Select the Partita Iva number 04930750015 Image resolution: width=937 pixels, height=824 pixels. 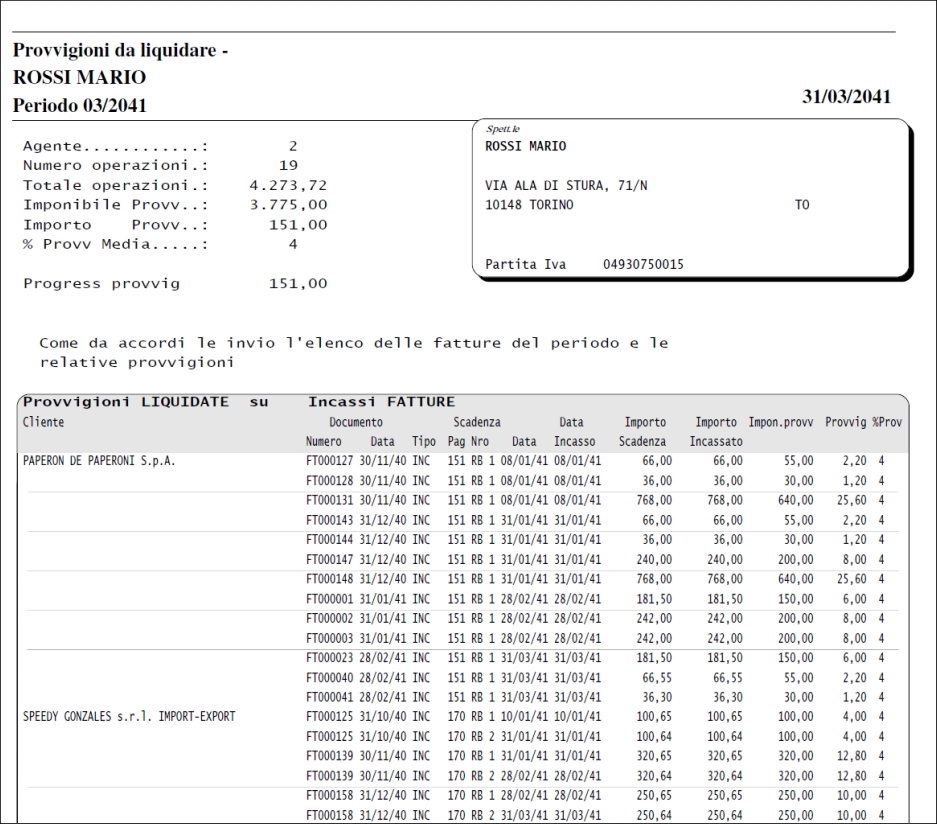point(643,264)
